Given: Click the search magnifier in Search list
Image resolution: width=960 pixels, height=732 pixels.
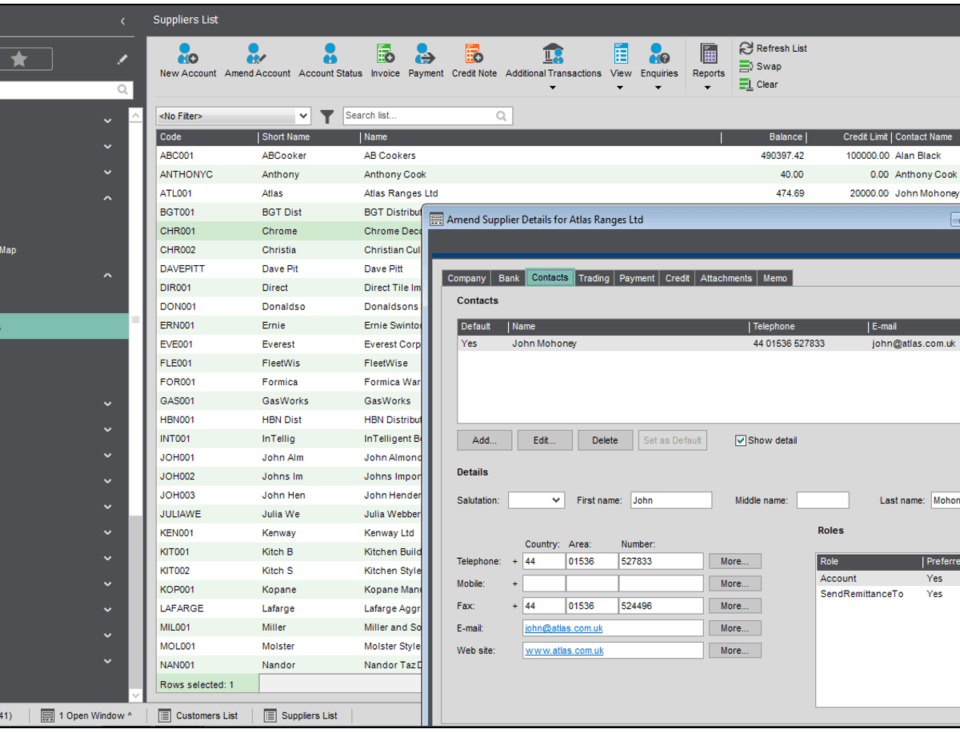Looking at the screenshot, I should pos(501,116).
